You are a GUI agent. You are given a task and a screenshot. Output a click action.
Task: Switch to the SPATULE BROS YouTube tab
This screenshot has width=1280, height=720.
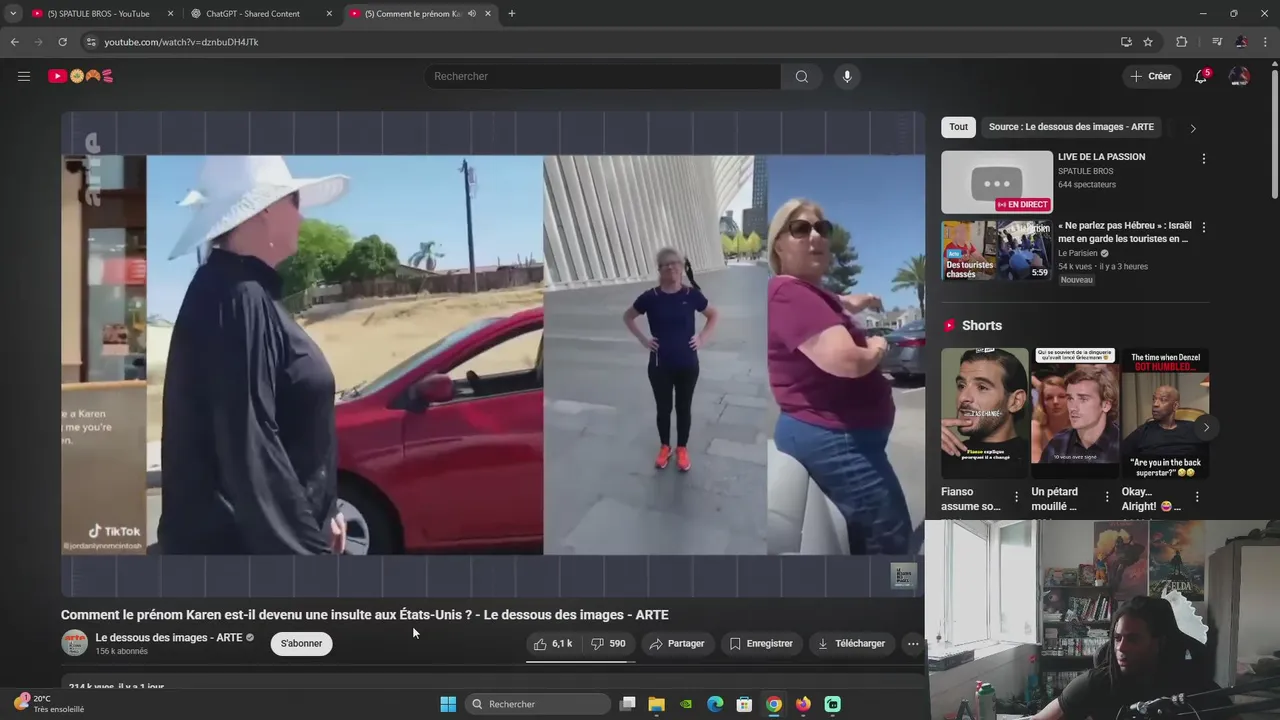point(100,14)
